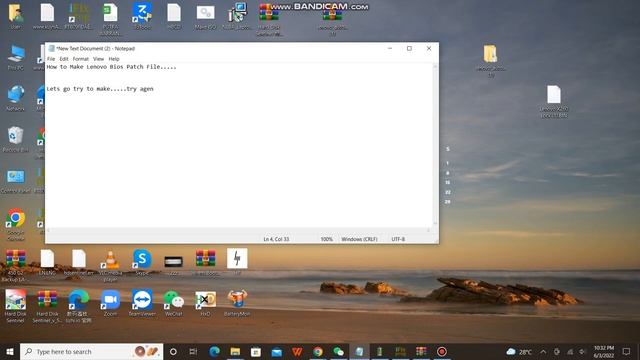640x360 pixels.
Task: Open Microsoft Edge from the taskbar
Action: (x=215, y=351)
